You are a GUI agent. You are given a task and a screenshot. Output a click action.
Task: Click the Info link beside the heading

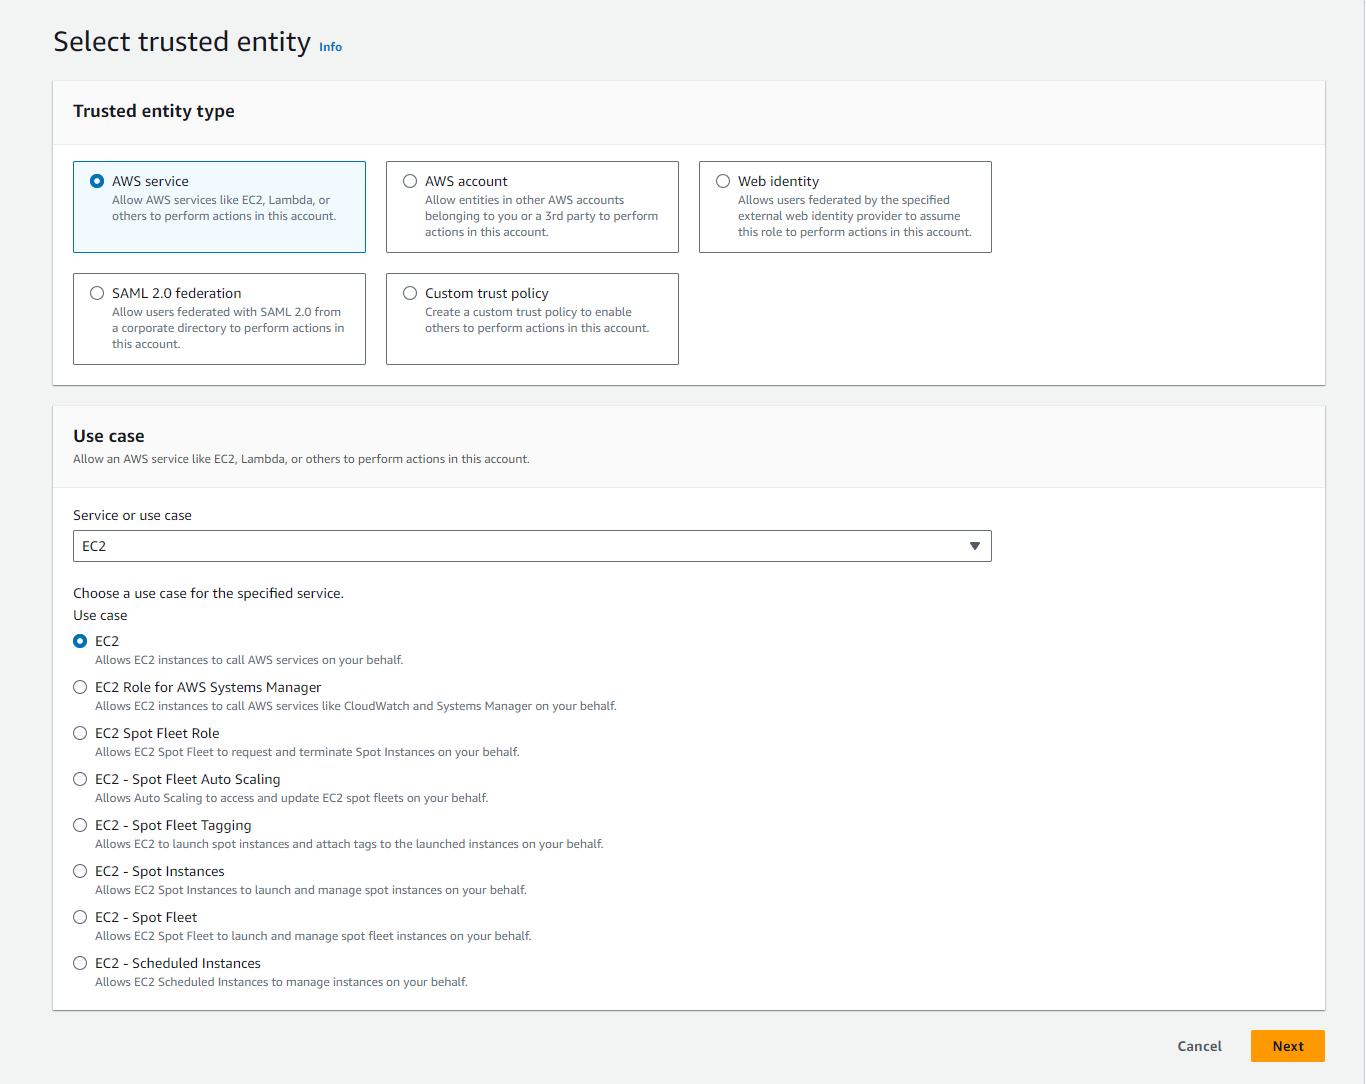(330, 47)
